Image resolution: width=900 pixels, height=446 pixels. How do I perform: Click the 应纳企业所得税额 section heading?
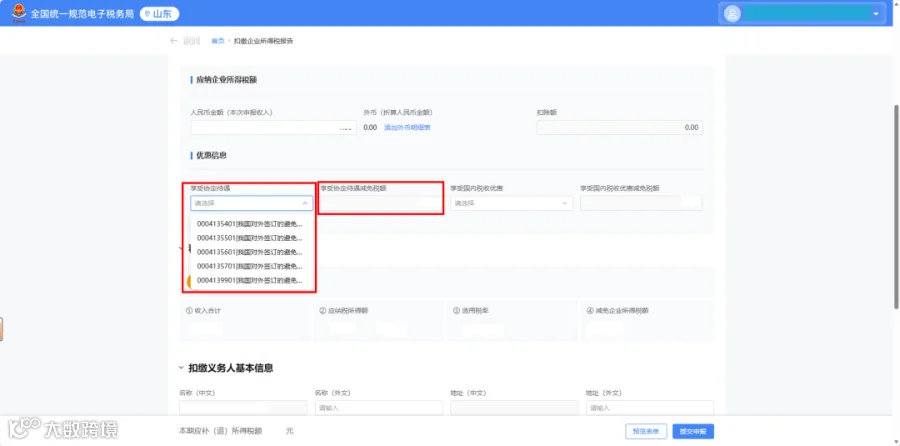click(226, 80)
